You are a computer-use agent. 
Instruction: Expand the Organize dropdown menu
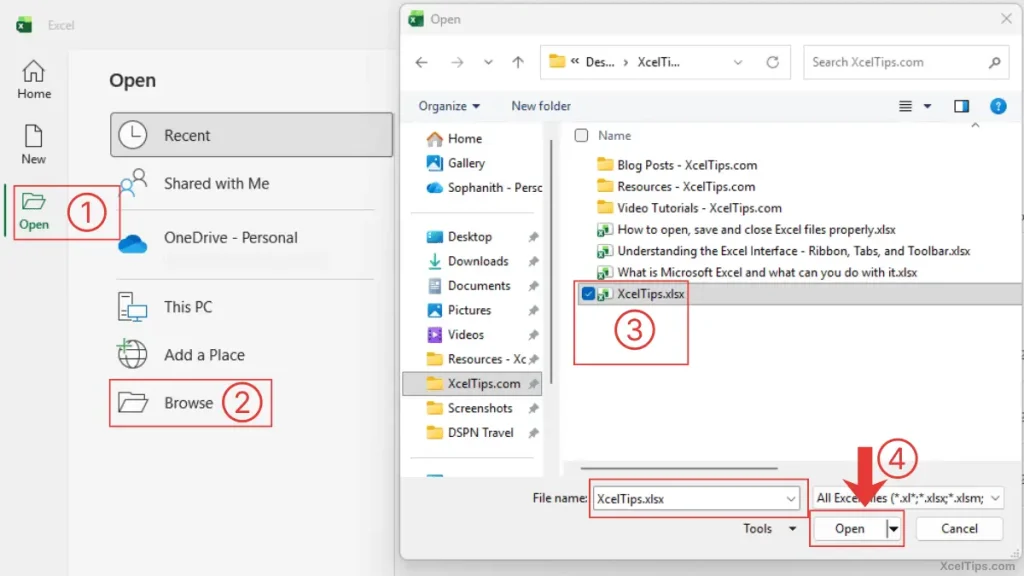click(x=447, y=106)
